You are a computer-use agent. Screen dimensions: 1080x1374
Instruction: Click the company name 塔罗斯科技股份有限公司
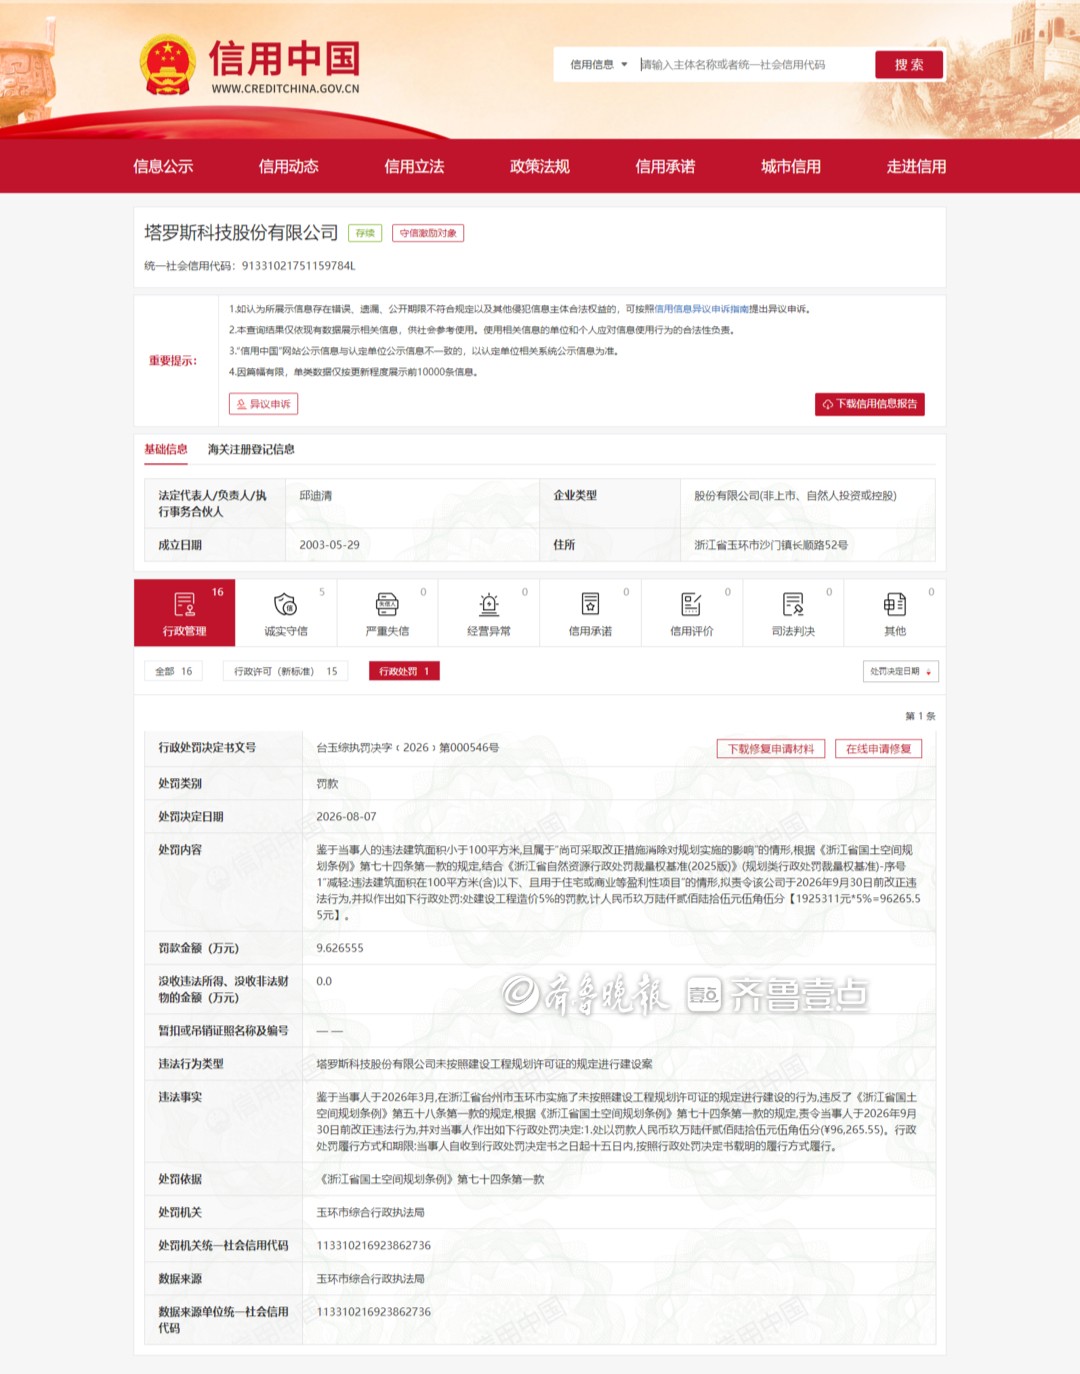[241, 233]
